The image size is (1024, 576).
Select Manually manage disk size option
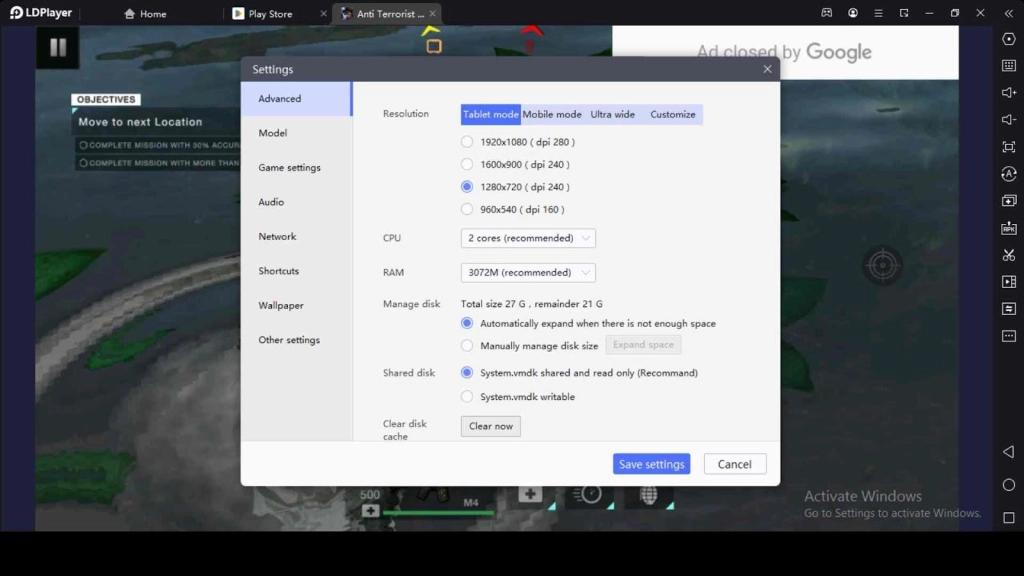[467, 346]
